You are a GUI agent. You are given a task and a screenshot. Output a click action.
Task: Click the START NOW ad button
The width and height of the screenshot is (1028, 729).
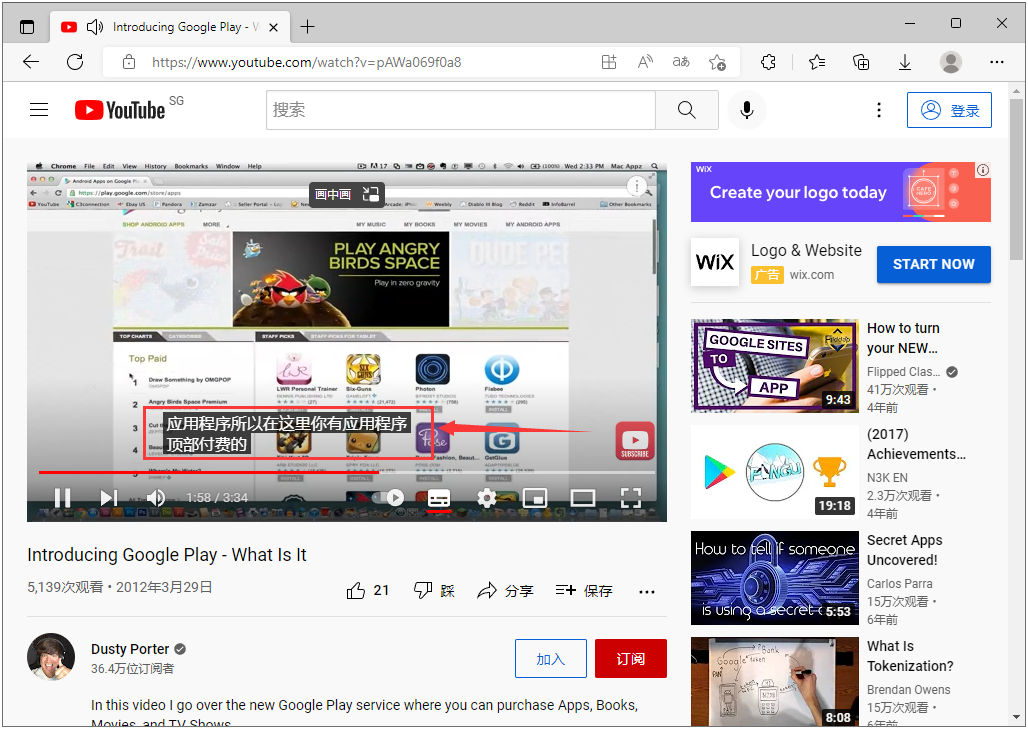[934, 264]
